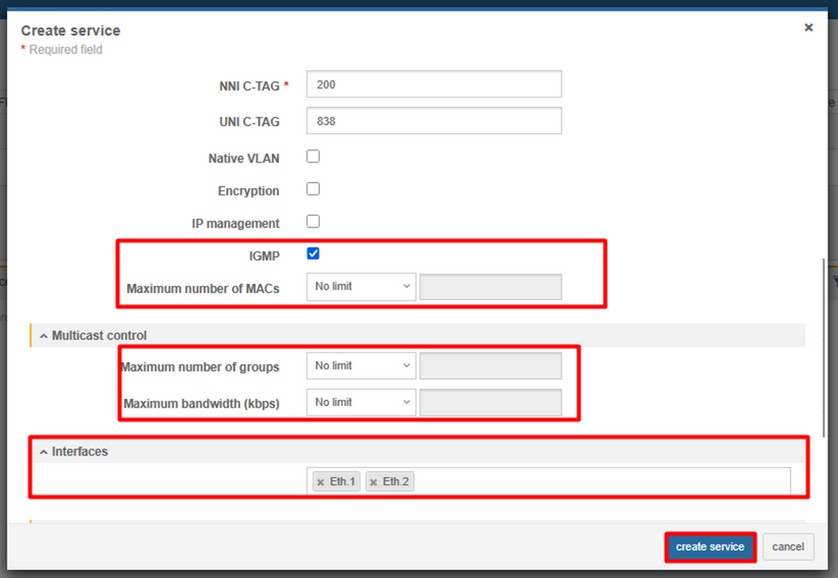Click the create service button

point(710,547)
